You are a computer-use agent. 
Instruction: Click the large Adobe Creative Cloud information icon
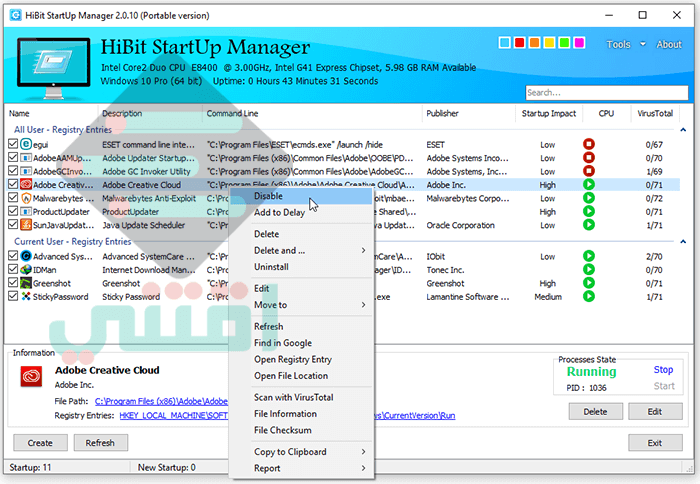31,376
